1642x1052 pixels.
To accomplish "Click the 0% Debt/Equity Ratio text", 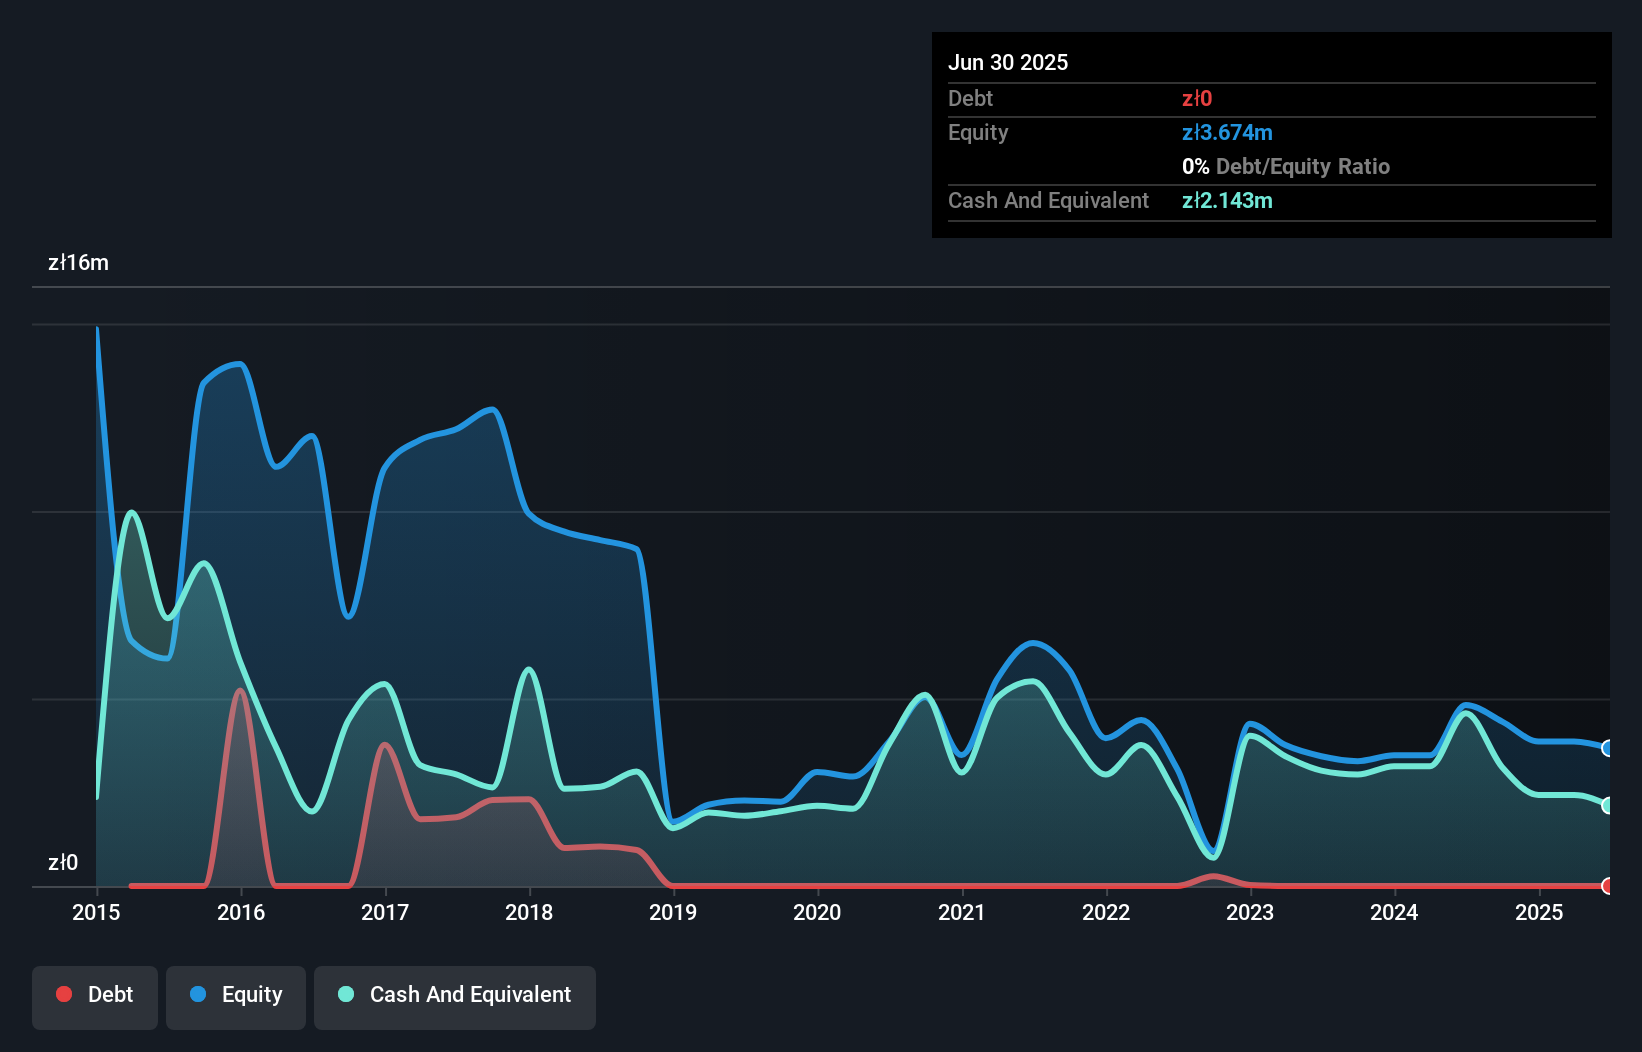I will pos(1286,166).
